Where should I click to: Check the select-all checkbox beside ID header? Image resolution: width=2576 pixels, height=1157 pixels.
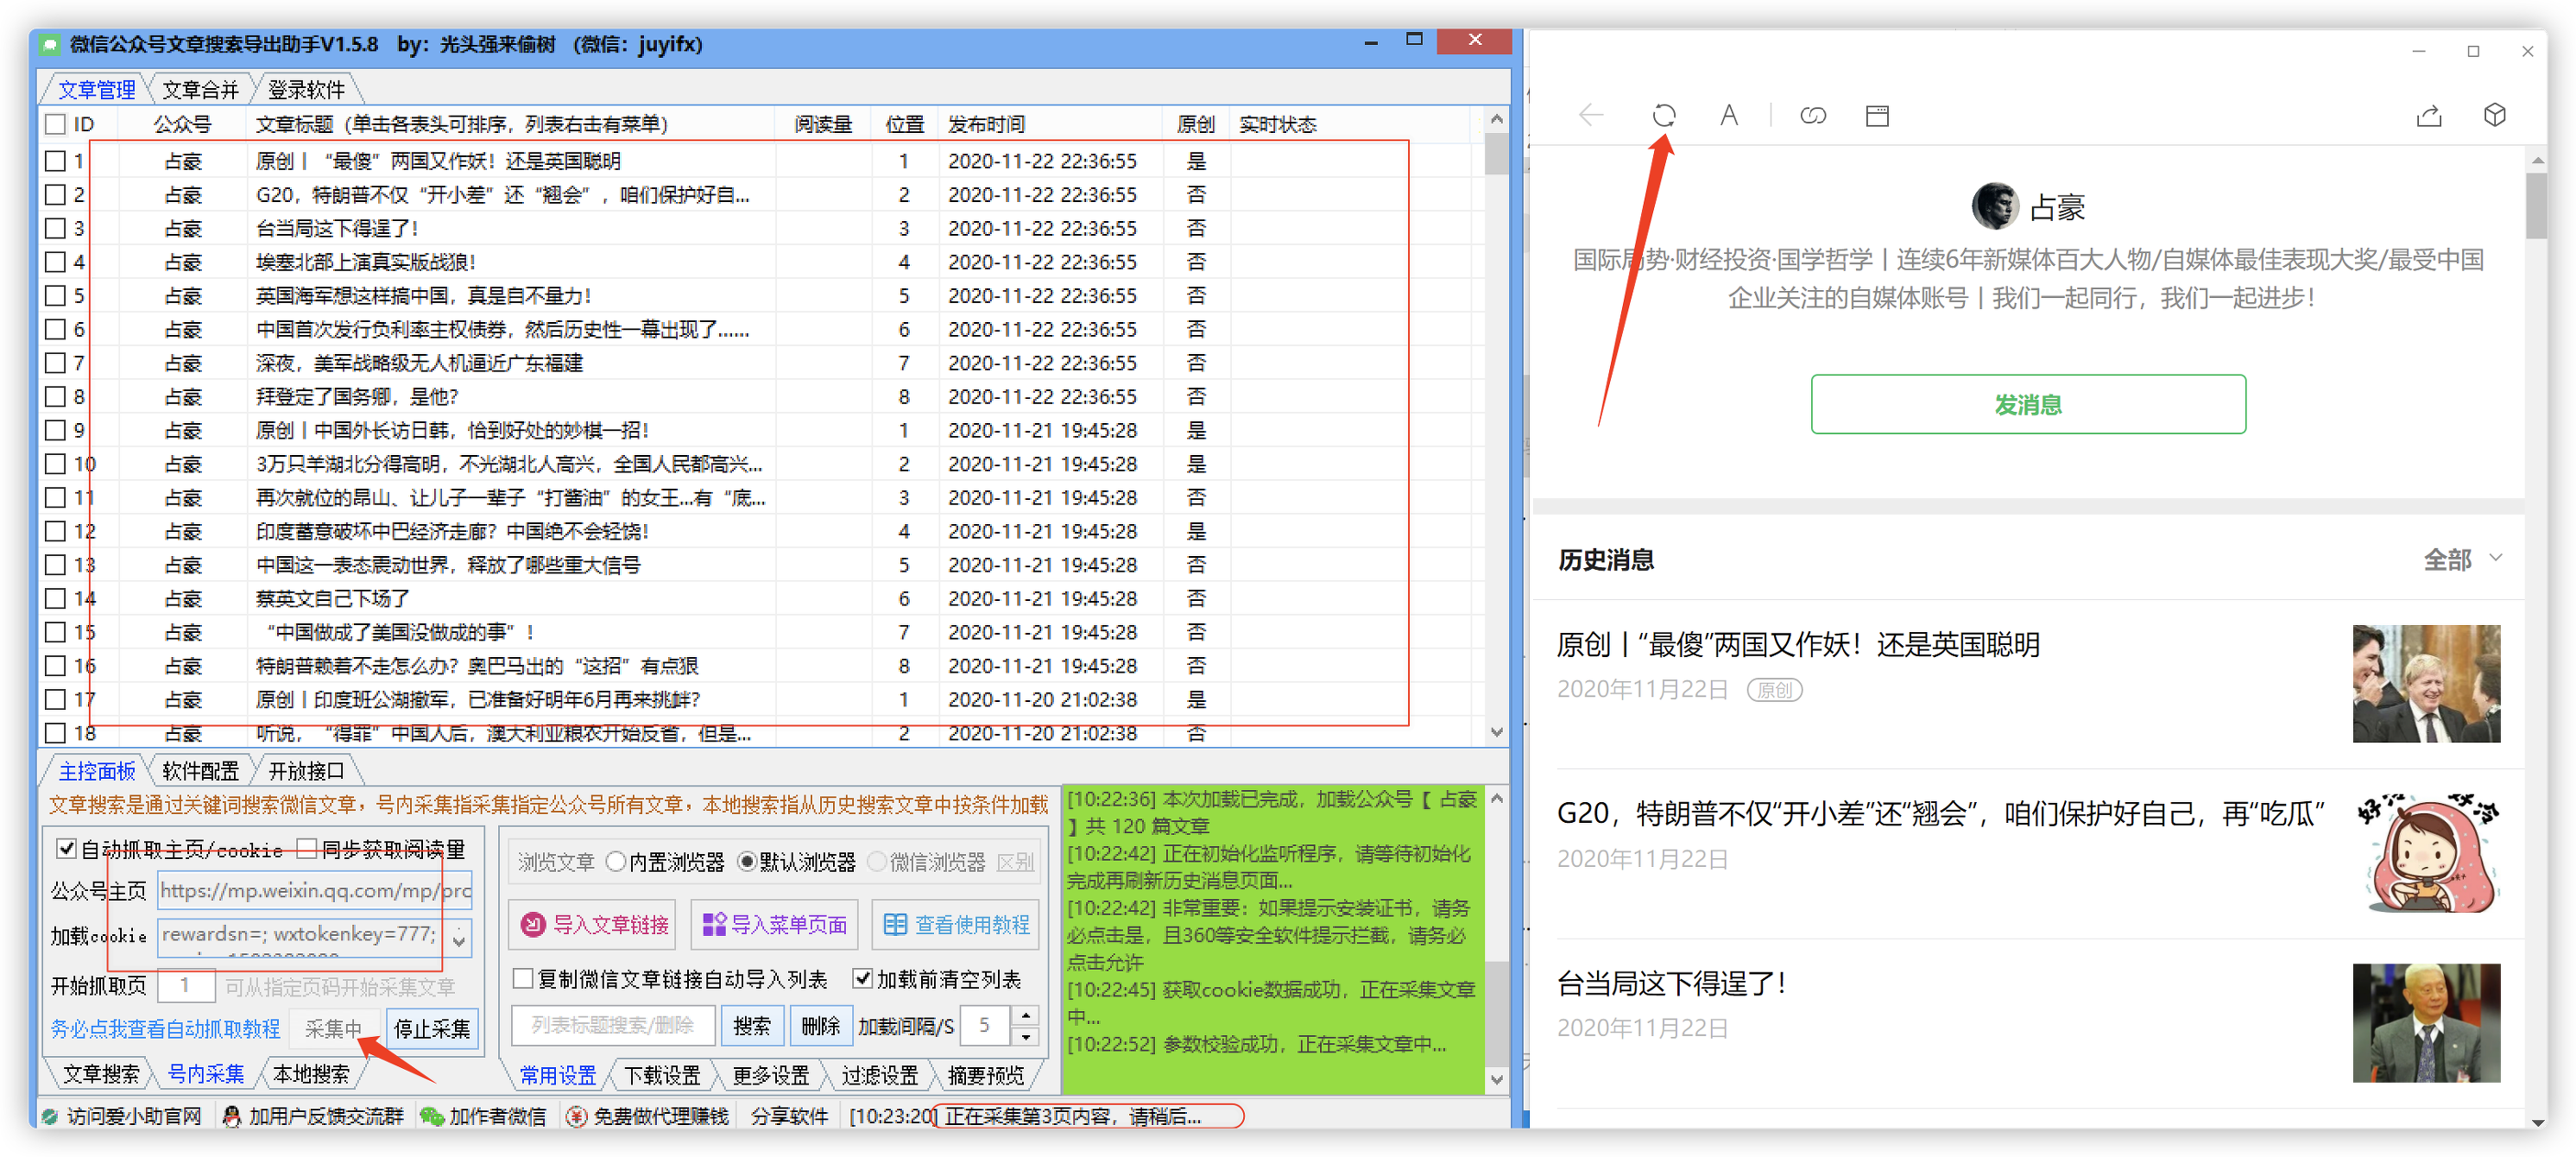tap(56, 124)
